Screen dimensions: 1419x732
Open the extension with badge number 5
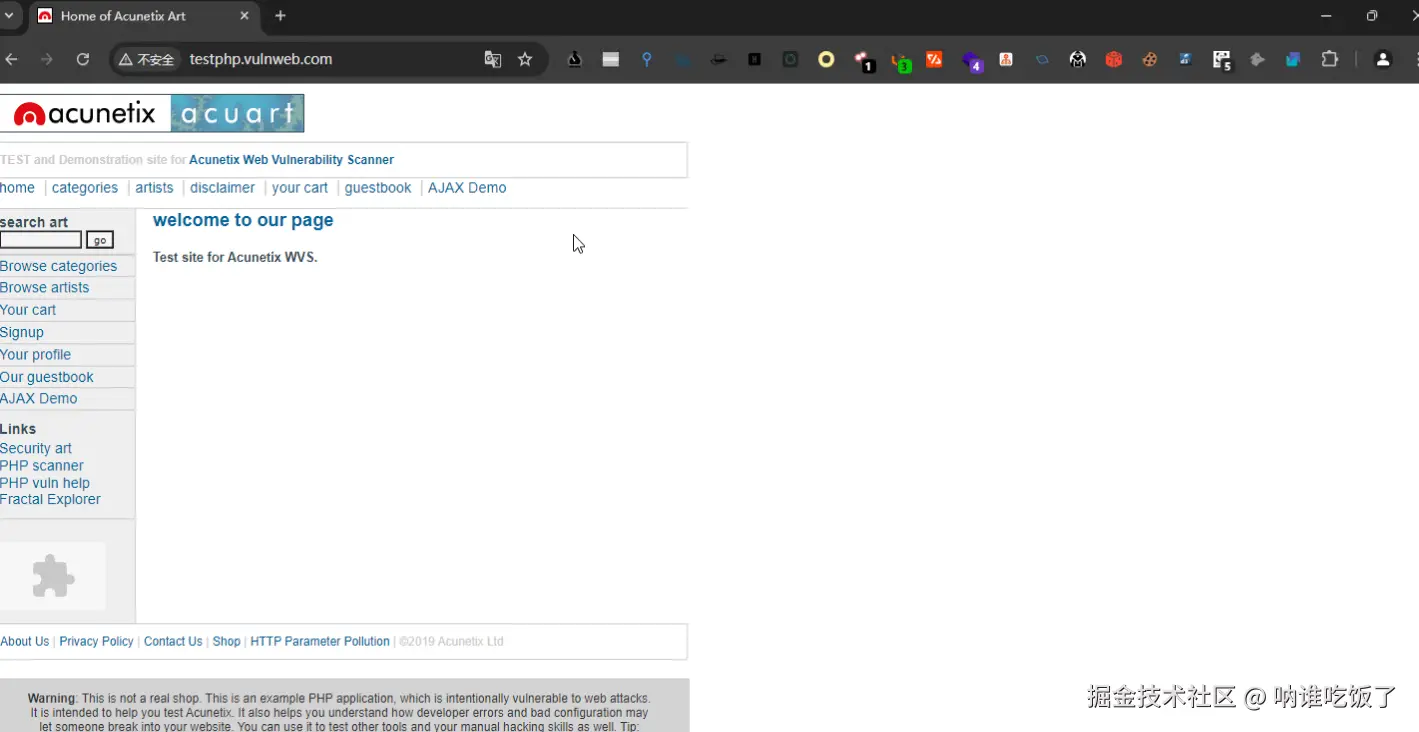[x=1222, y=61]
